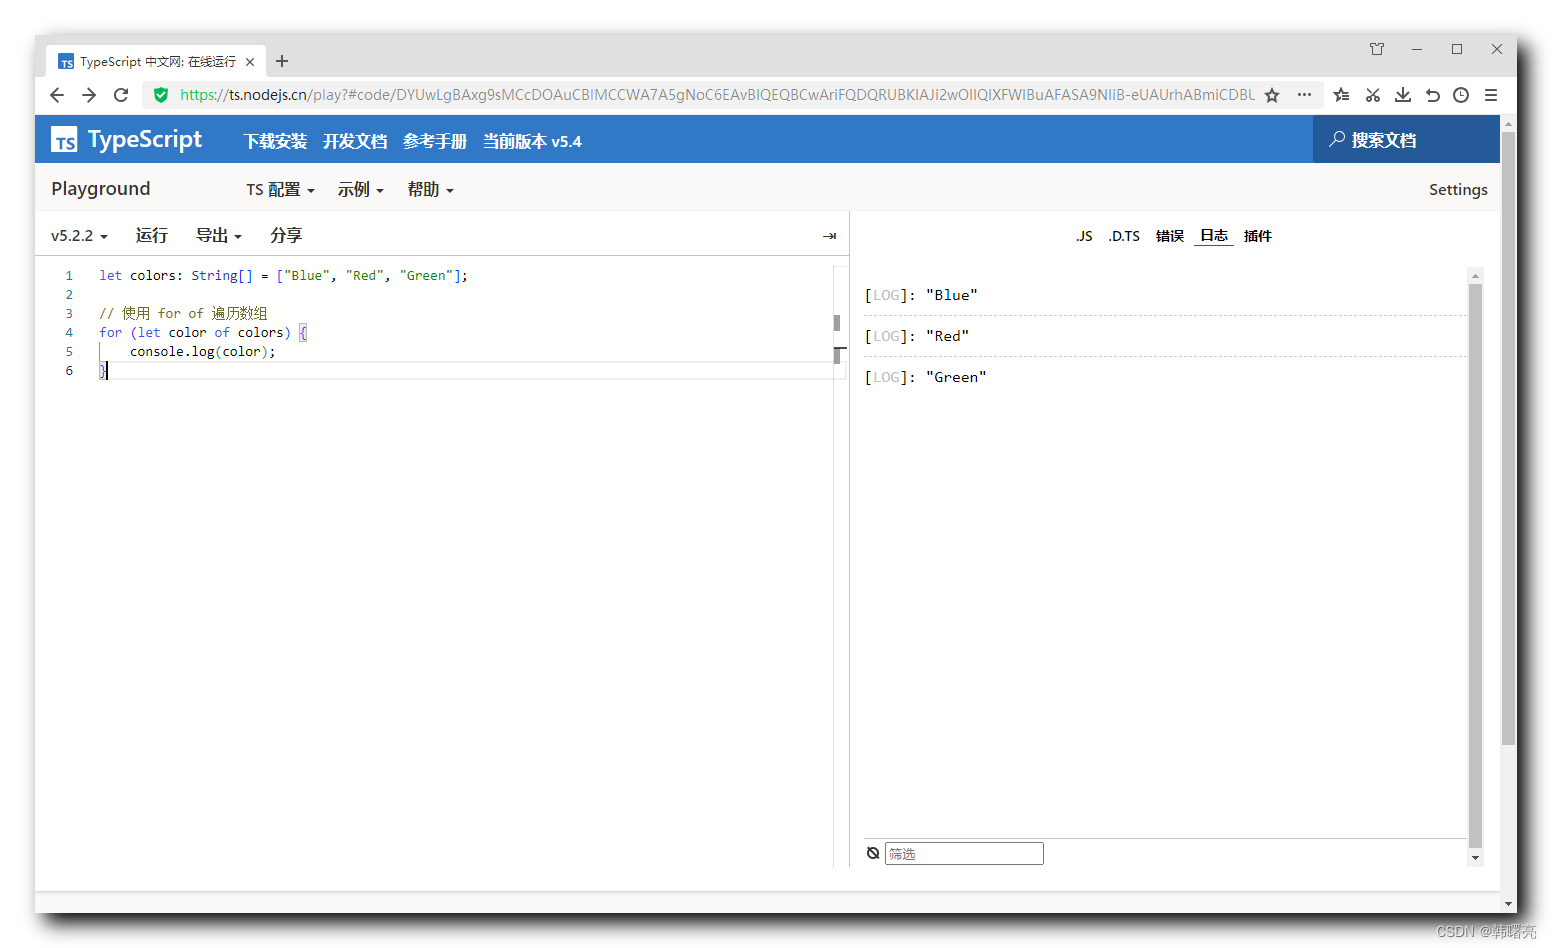Click the browser skin shirt icon
Viewport: 1552px width, 948px height.
pos(1377,49)
